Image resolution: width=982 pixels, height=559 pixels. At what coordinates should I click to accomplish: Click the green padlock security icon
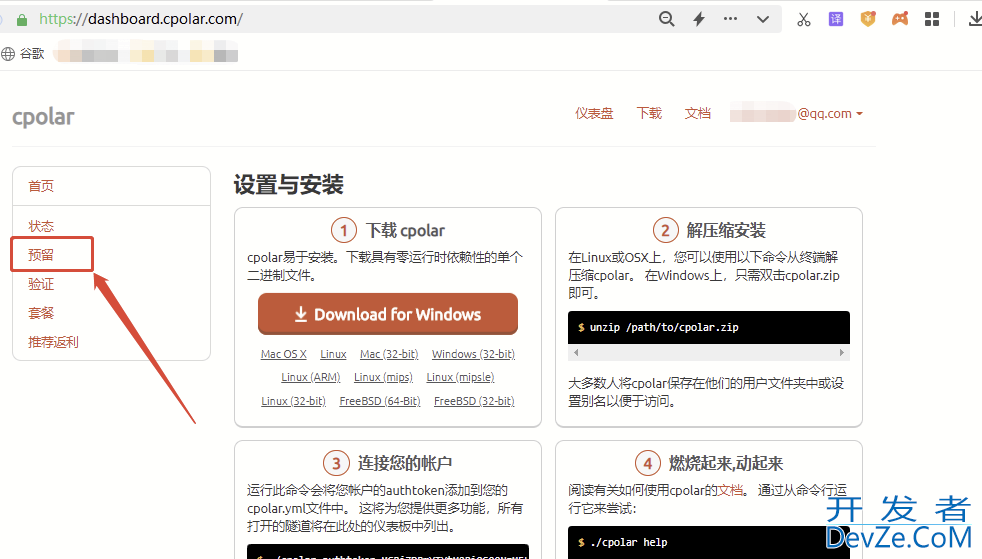[22, 19]
